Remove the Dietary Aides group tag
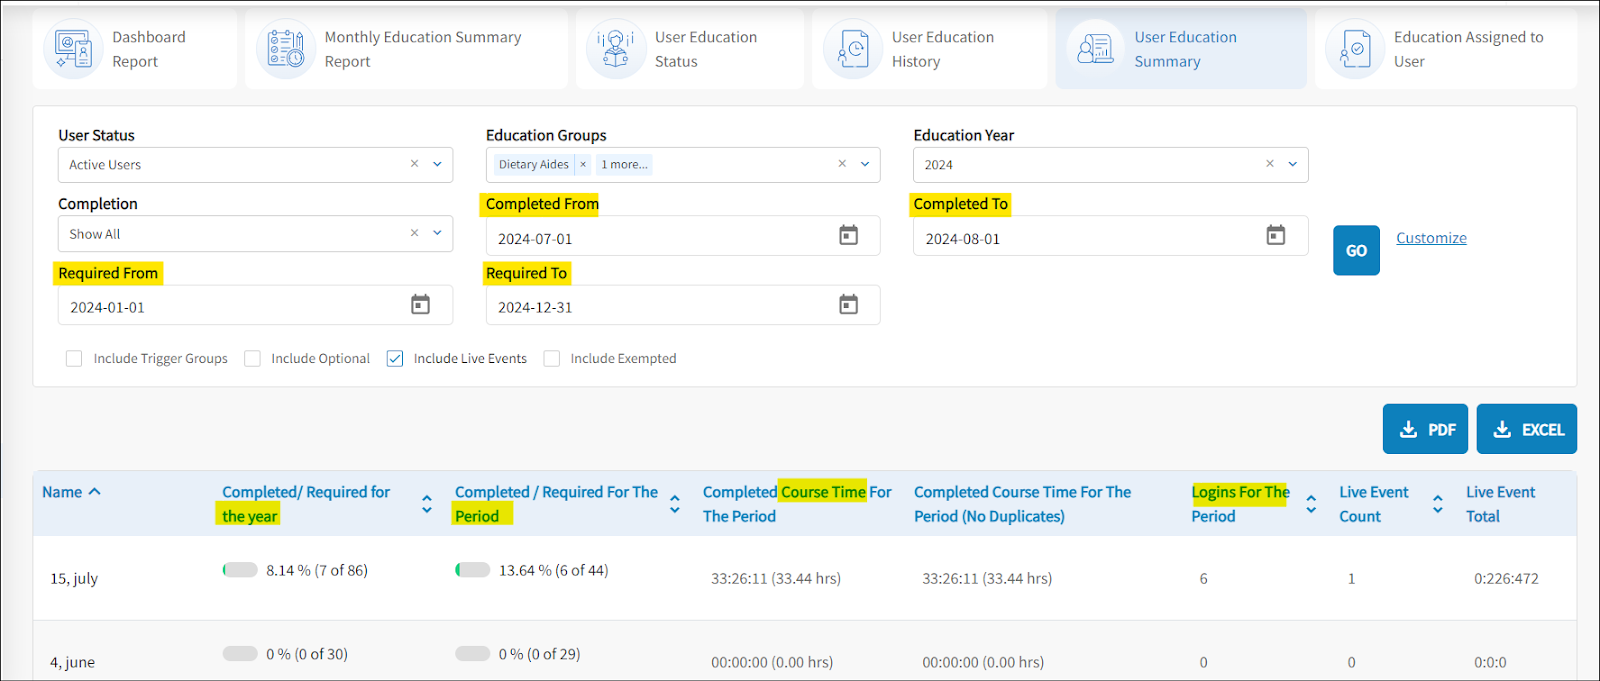This screenshot has height=681, width=1600. pyautogui.click(x=583, y=165)
